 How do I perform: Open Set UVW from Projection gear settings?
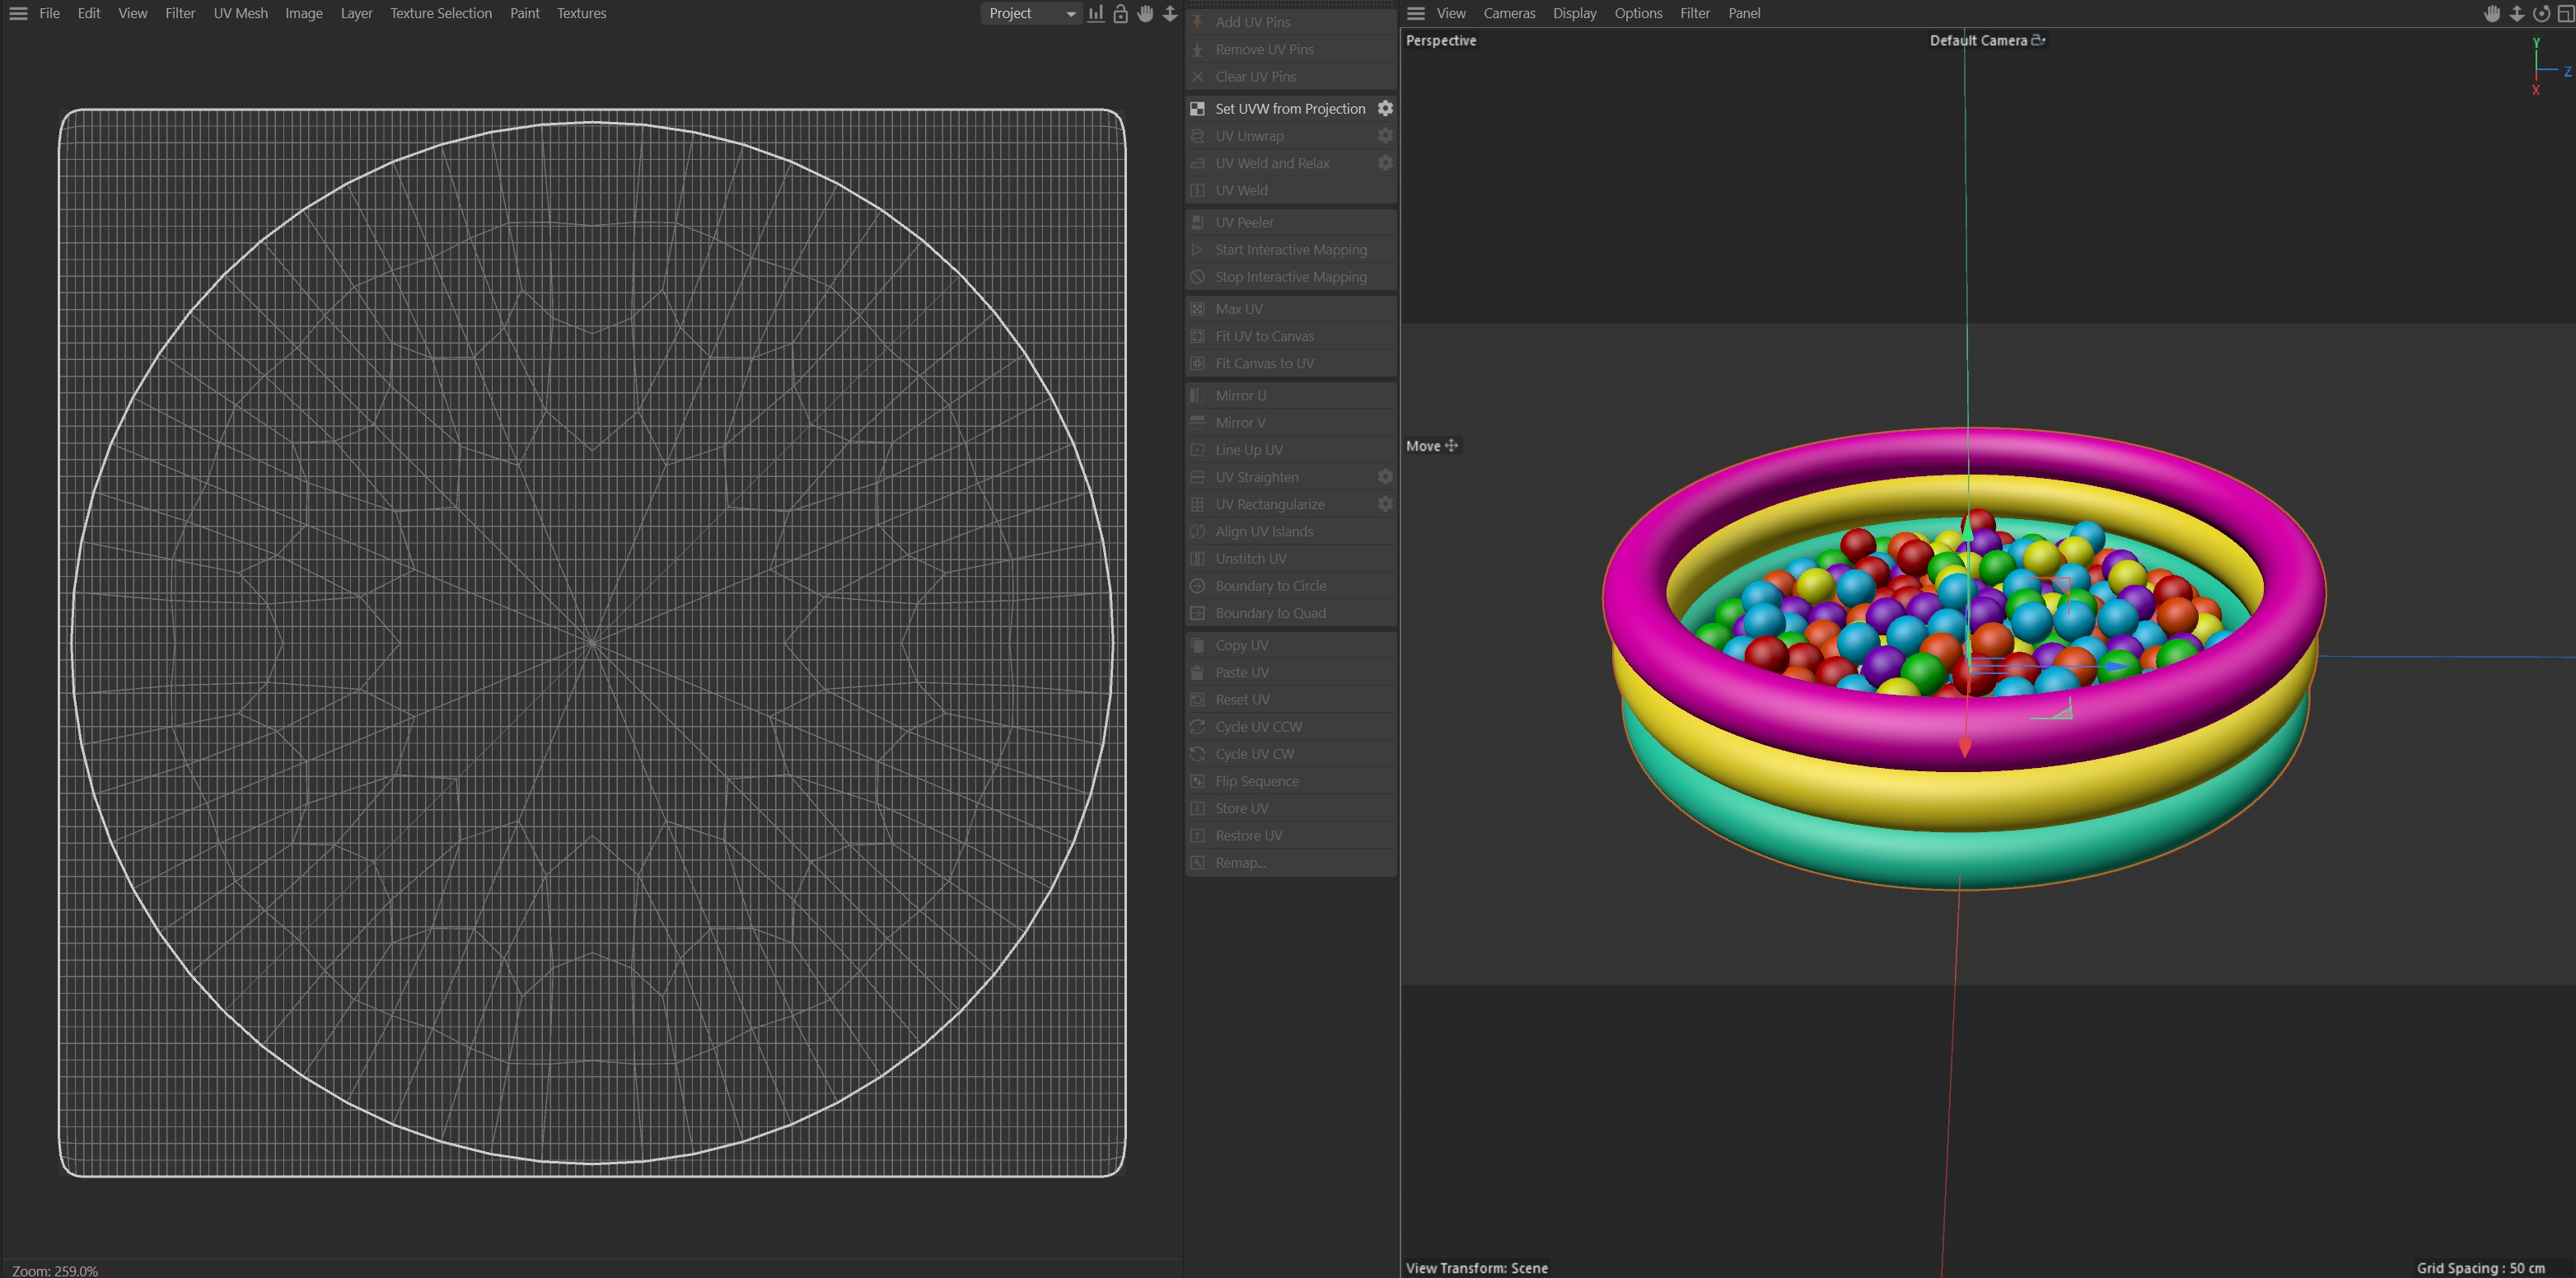1385,108
